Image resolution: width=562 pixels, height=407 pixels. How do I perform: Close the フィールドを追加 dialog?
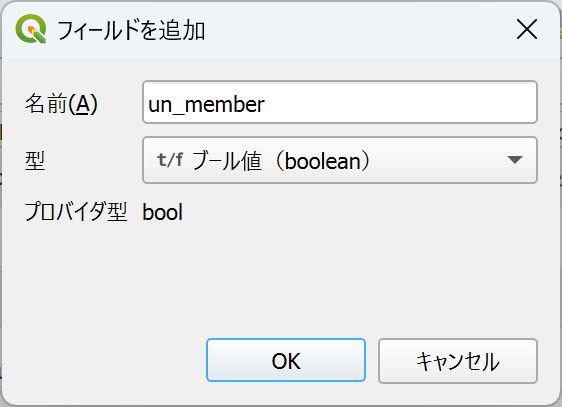coord(527,29)
